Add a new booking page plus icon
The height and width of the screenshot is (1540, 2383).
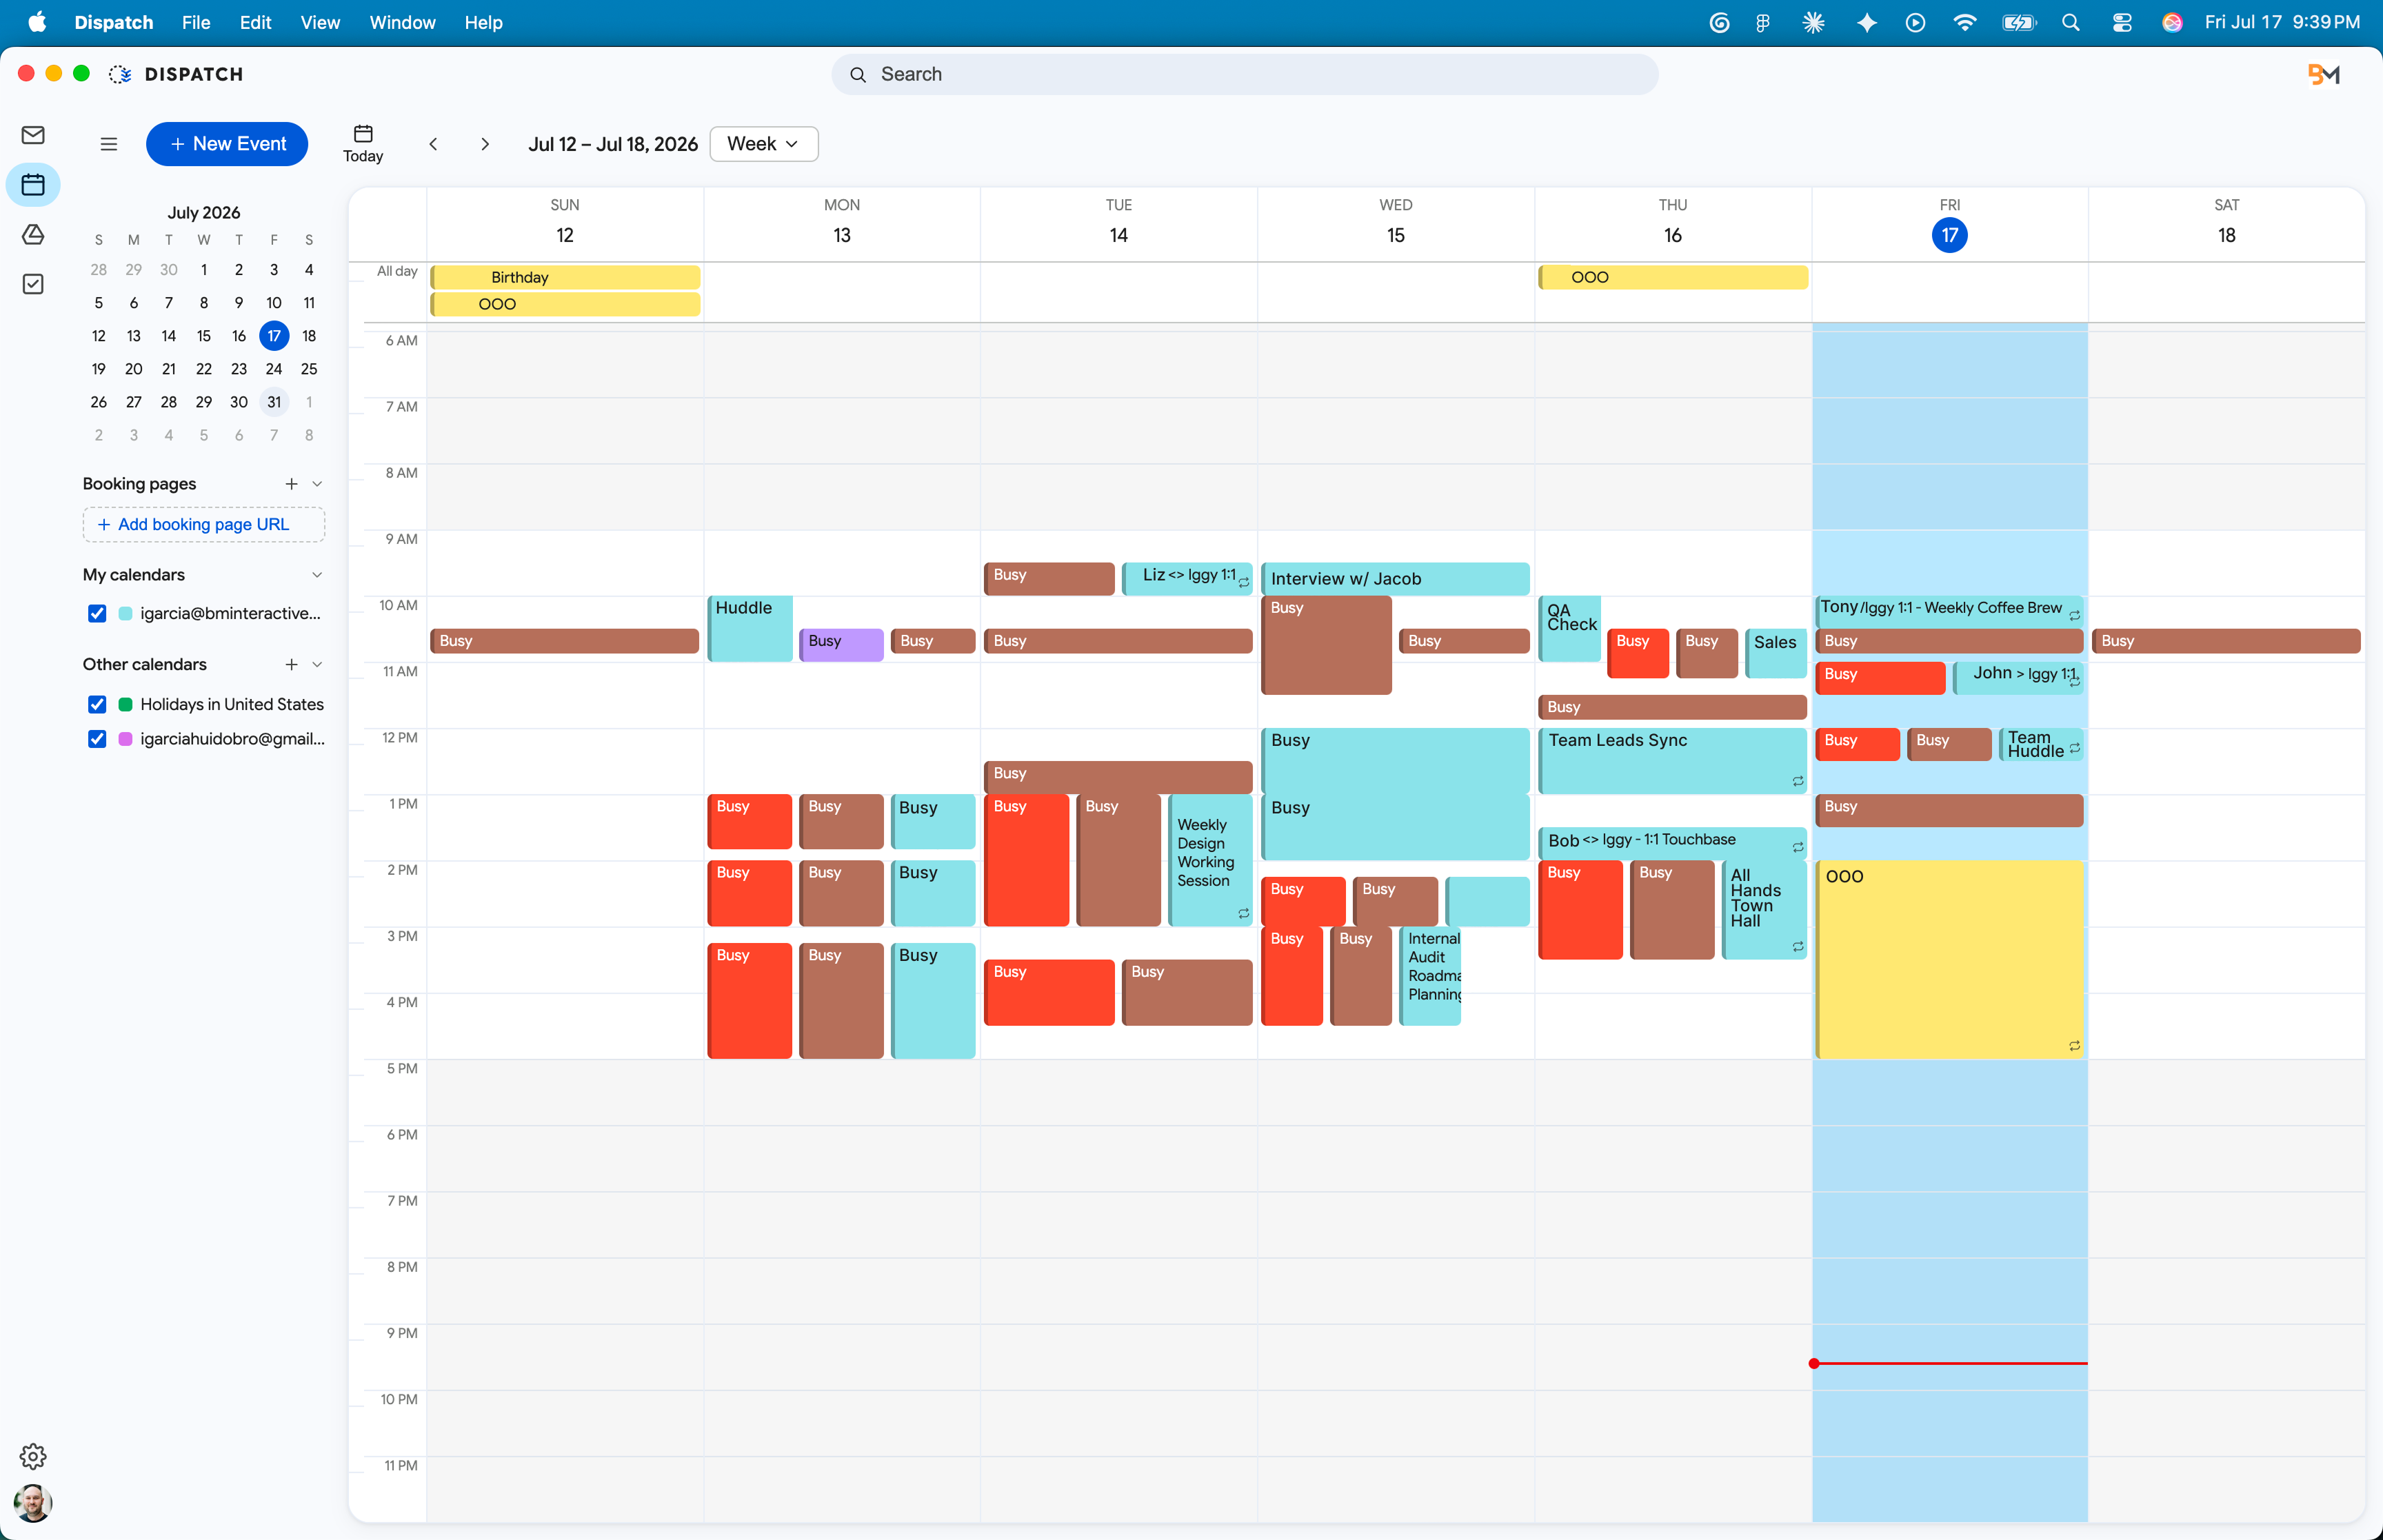291,484
